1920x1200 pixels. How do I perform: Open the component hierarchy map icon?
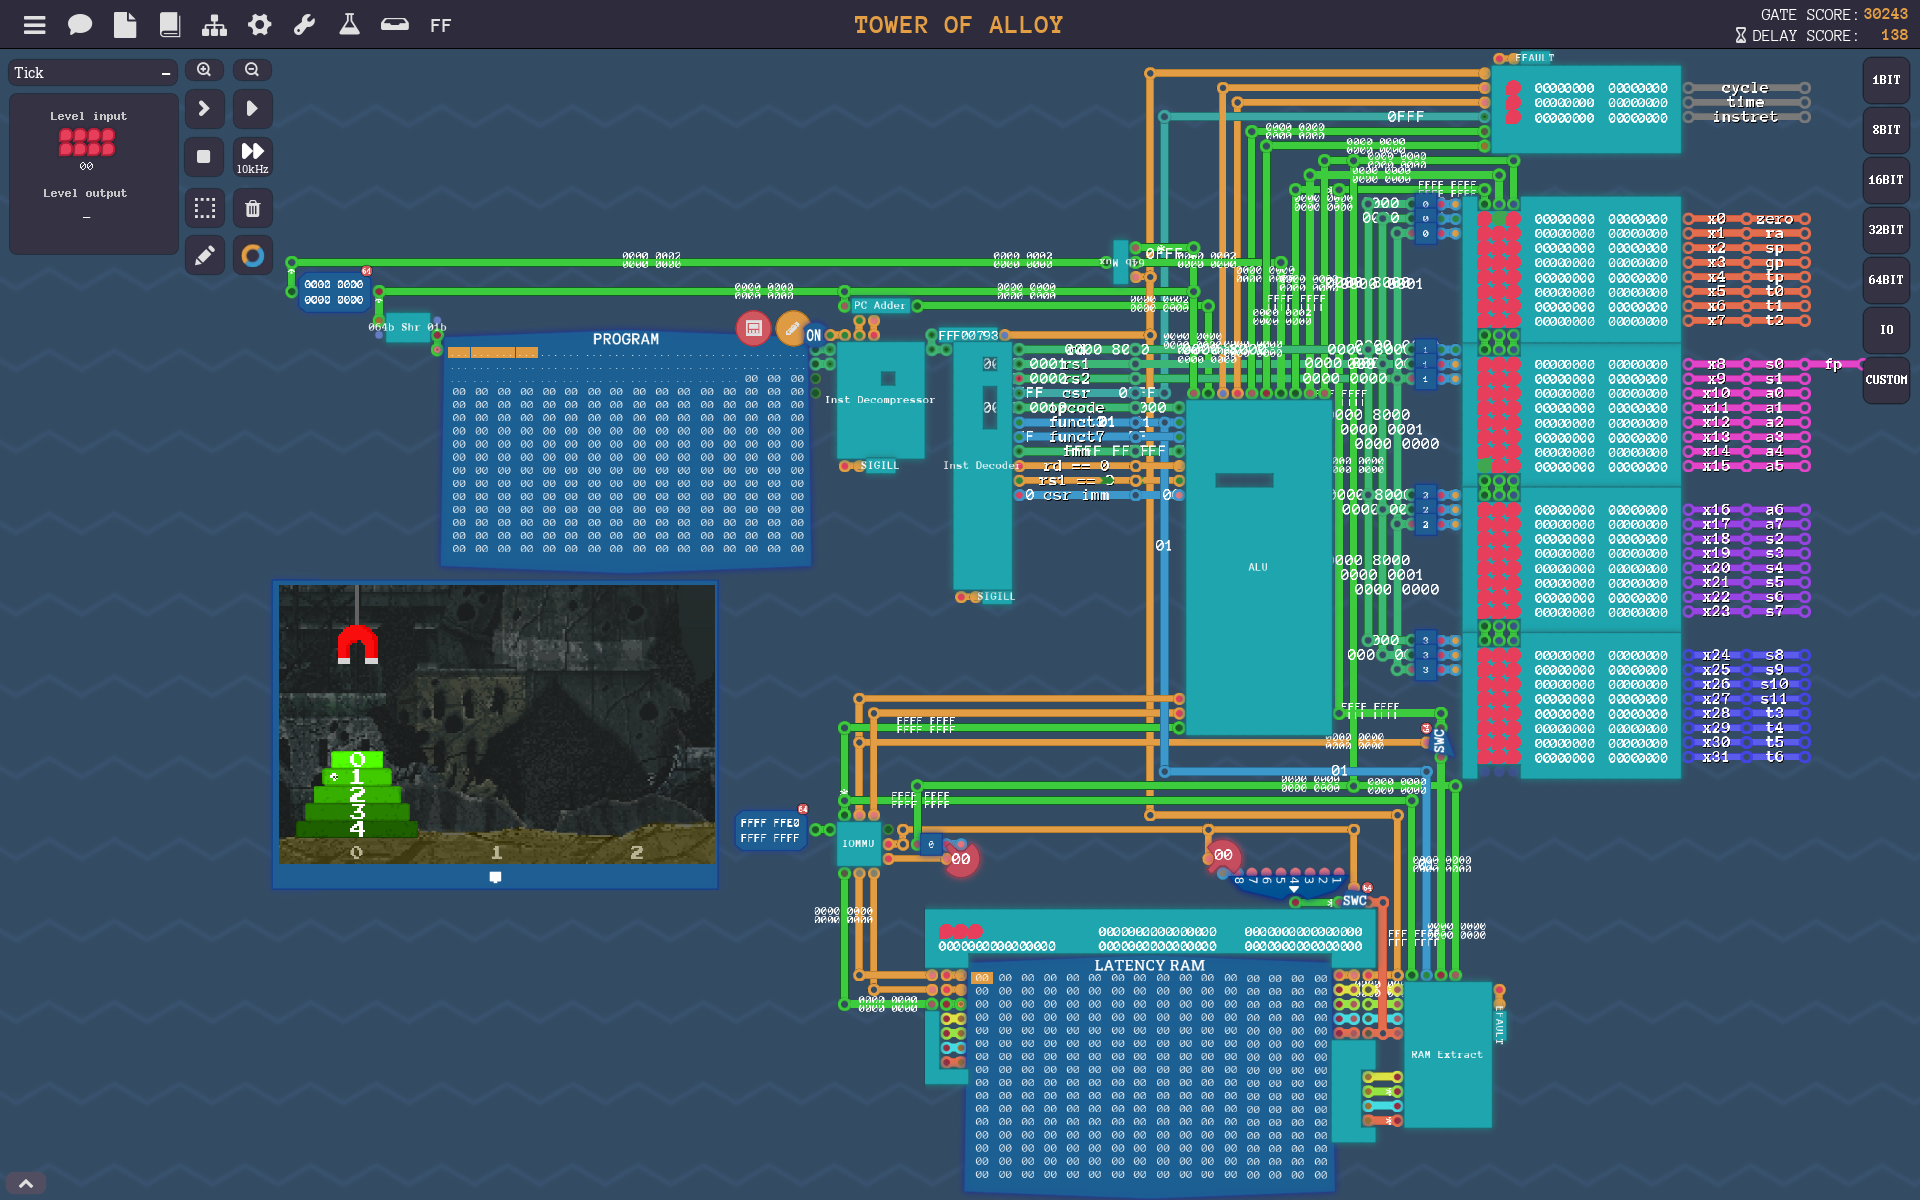(x=214, y=25)
